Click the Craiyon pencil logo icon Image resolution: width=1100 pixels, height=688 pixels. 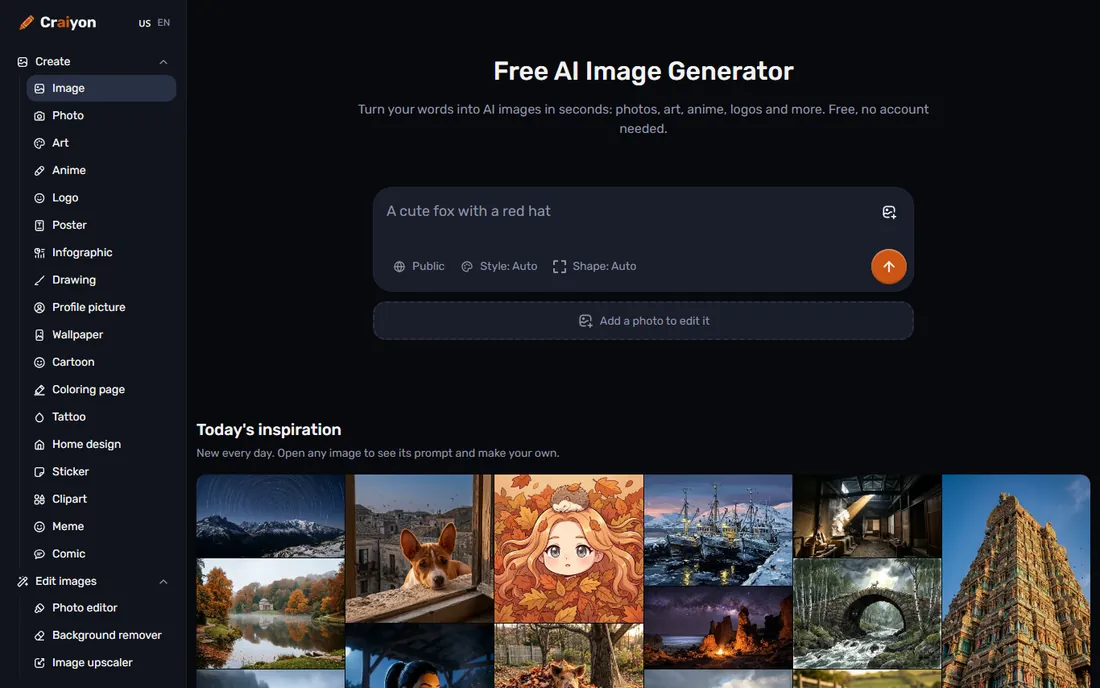pos(27,22)
